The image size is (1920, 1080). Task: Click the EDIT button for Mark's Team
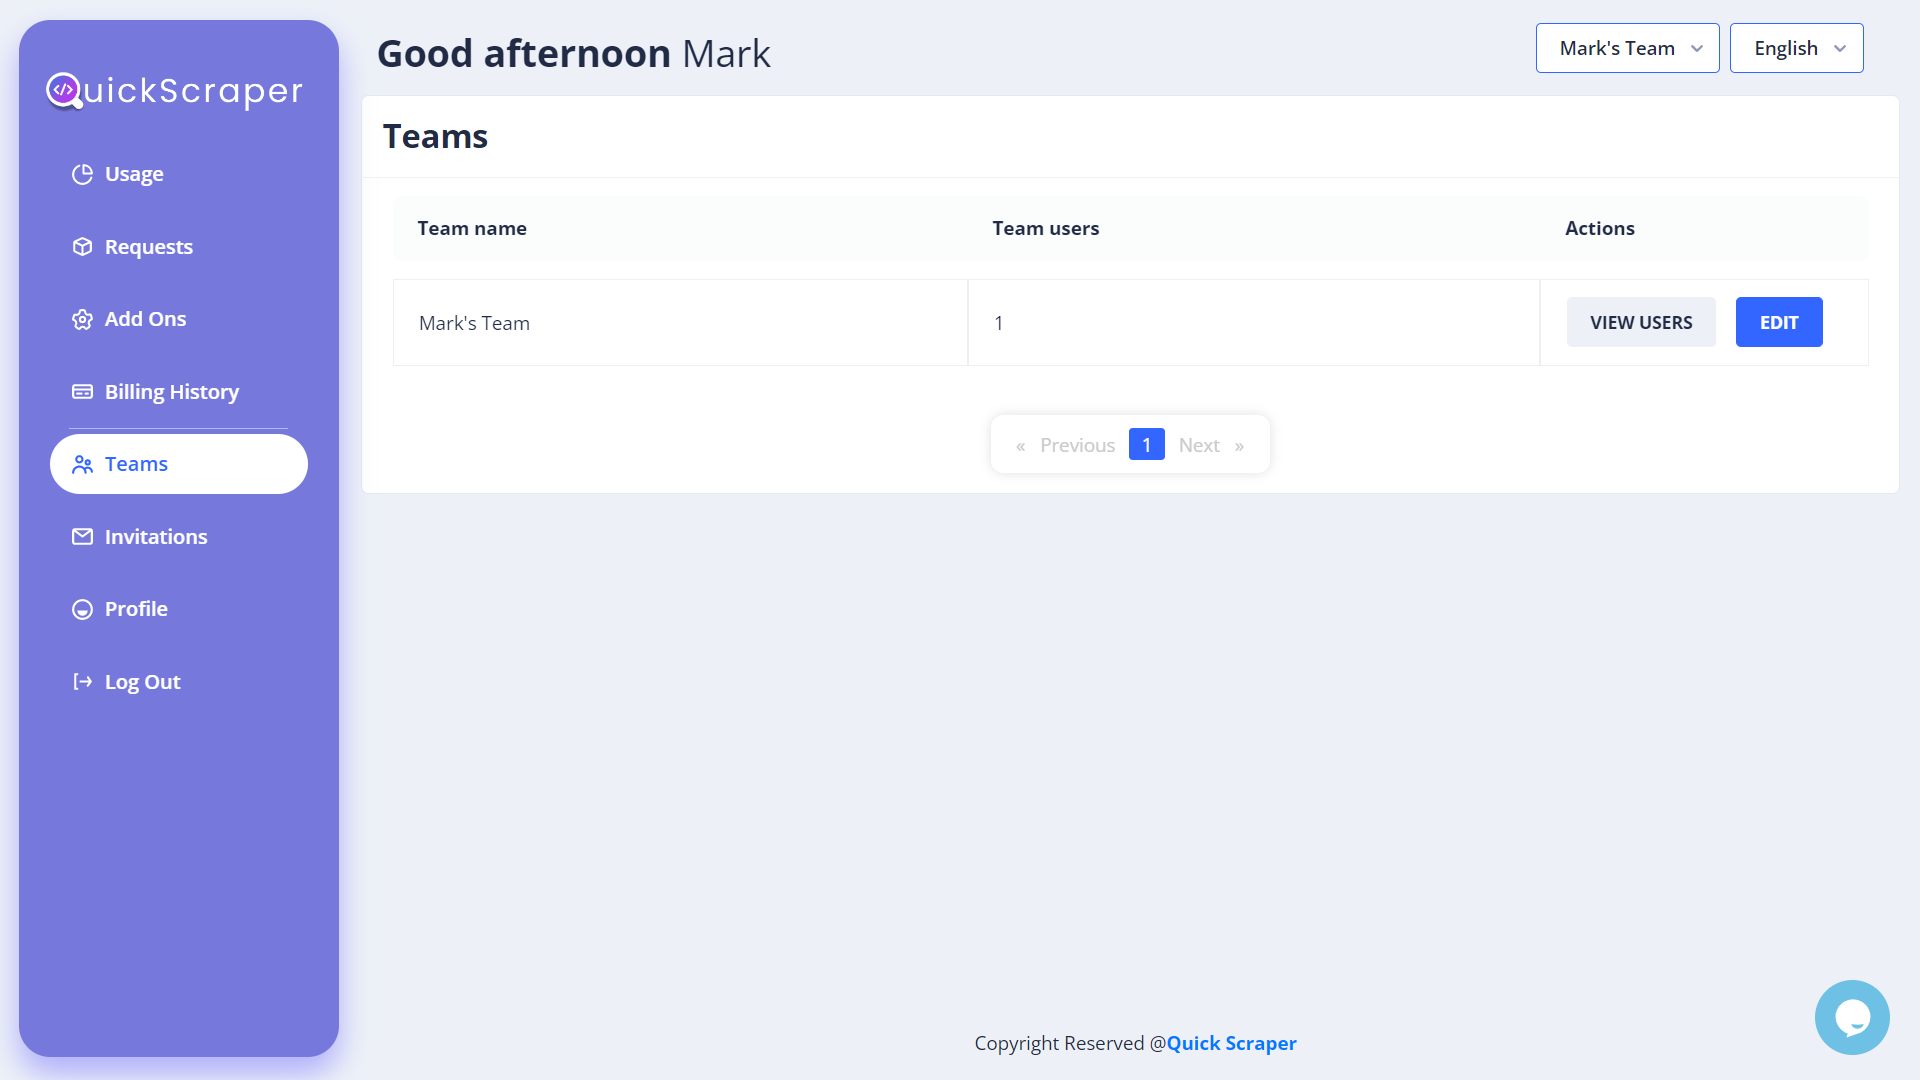click(x=1779, y=322)
